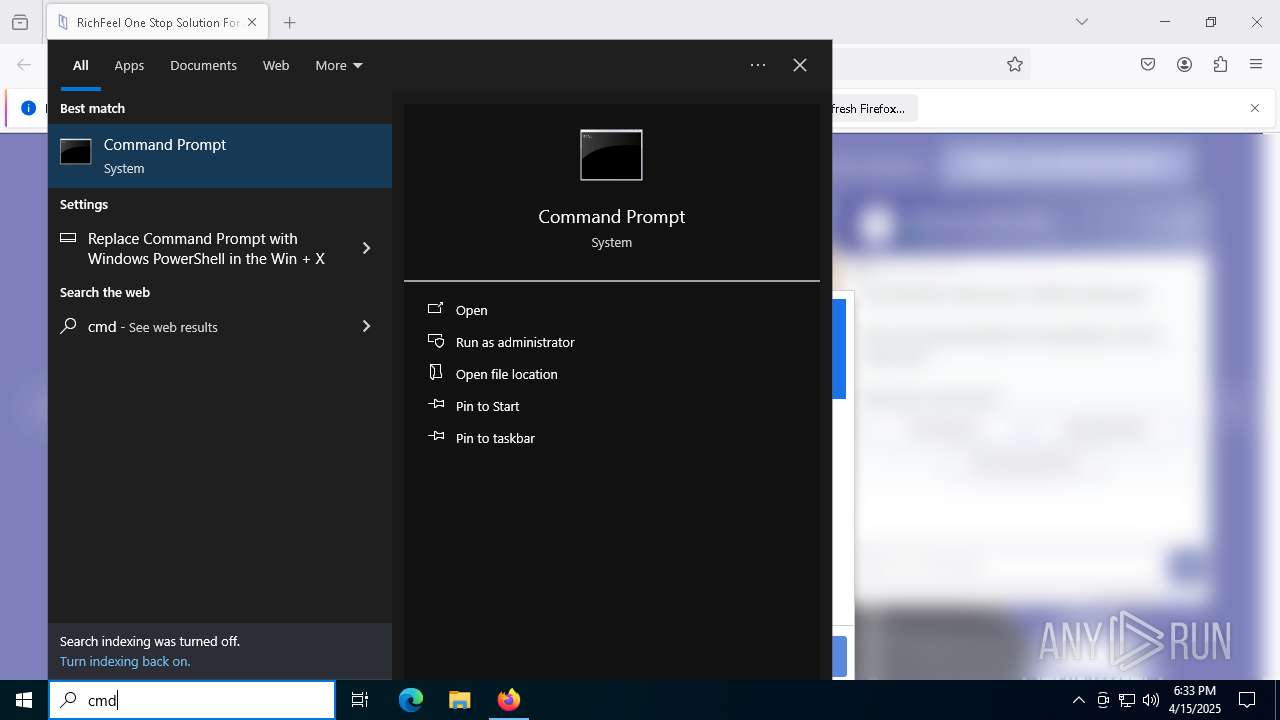Open Replace Command Prompt with PowerShell setting
Viewport: 1280px width, 720px height.
206,248
